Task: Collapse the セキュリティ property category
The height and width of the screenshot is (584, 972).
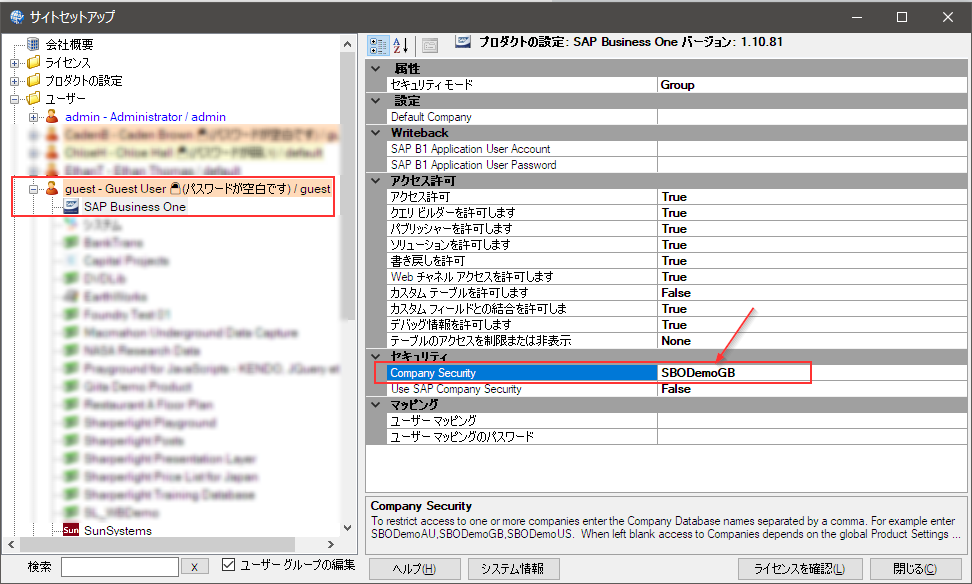Action: pos(376,356)
